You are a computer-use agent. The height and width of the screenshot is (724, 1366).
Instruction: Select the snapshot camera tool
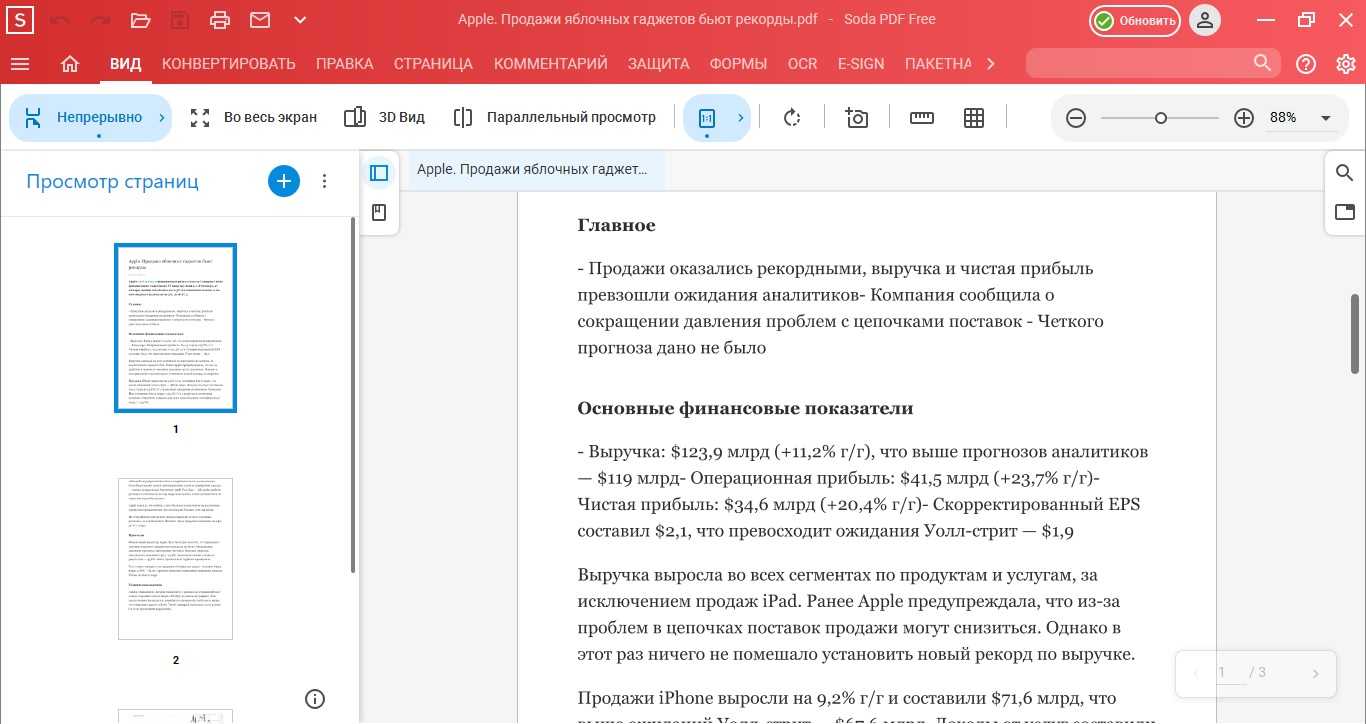[x=856, y=118]
